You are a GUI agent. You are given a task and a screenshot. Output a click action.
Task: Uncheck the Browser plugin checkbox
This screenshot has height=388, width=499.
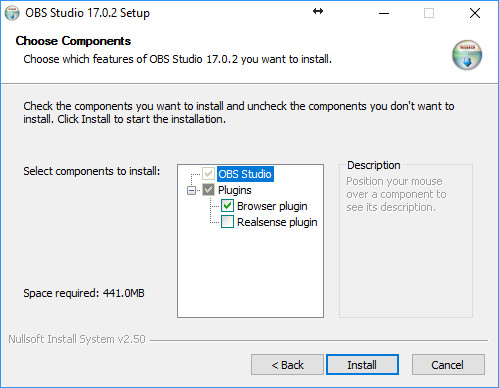227,206
